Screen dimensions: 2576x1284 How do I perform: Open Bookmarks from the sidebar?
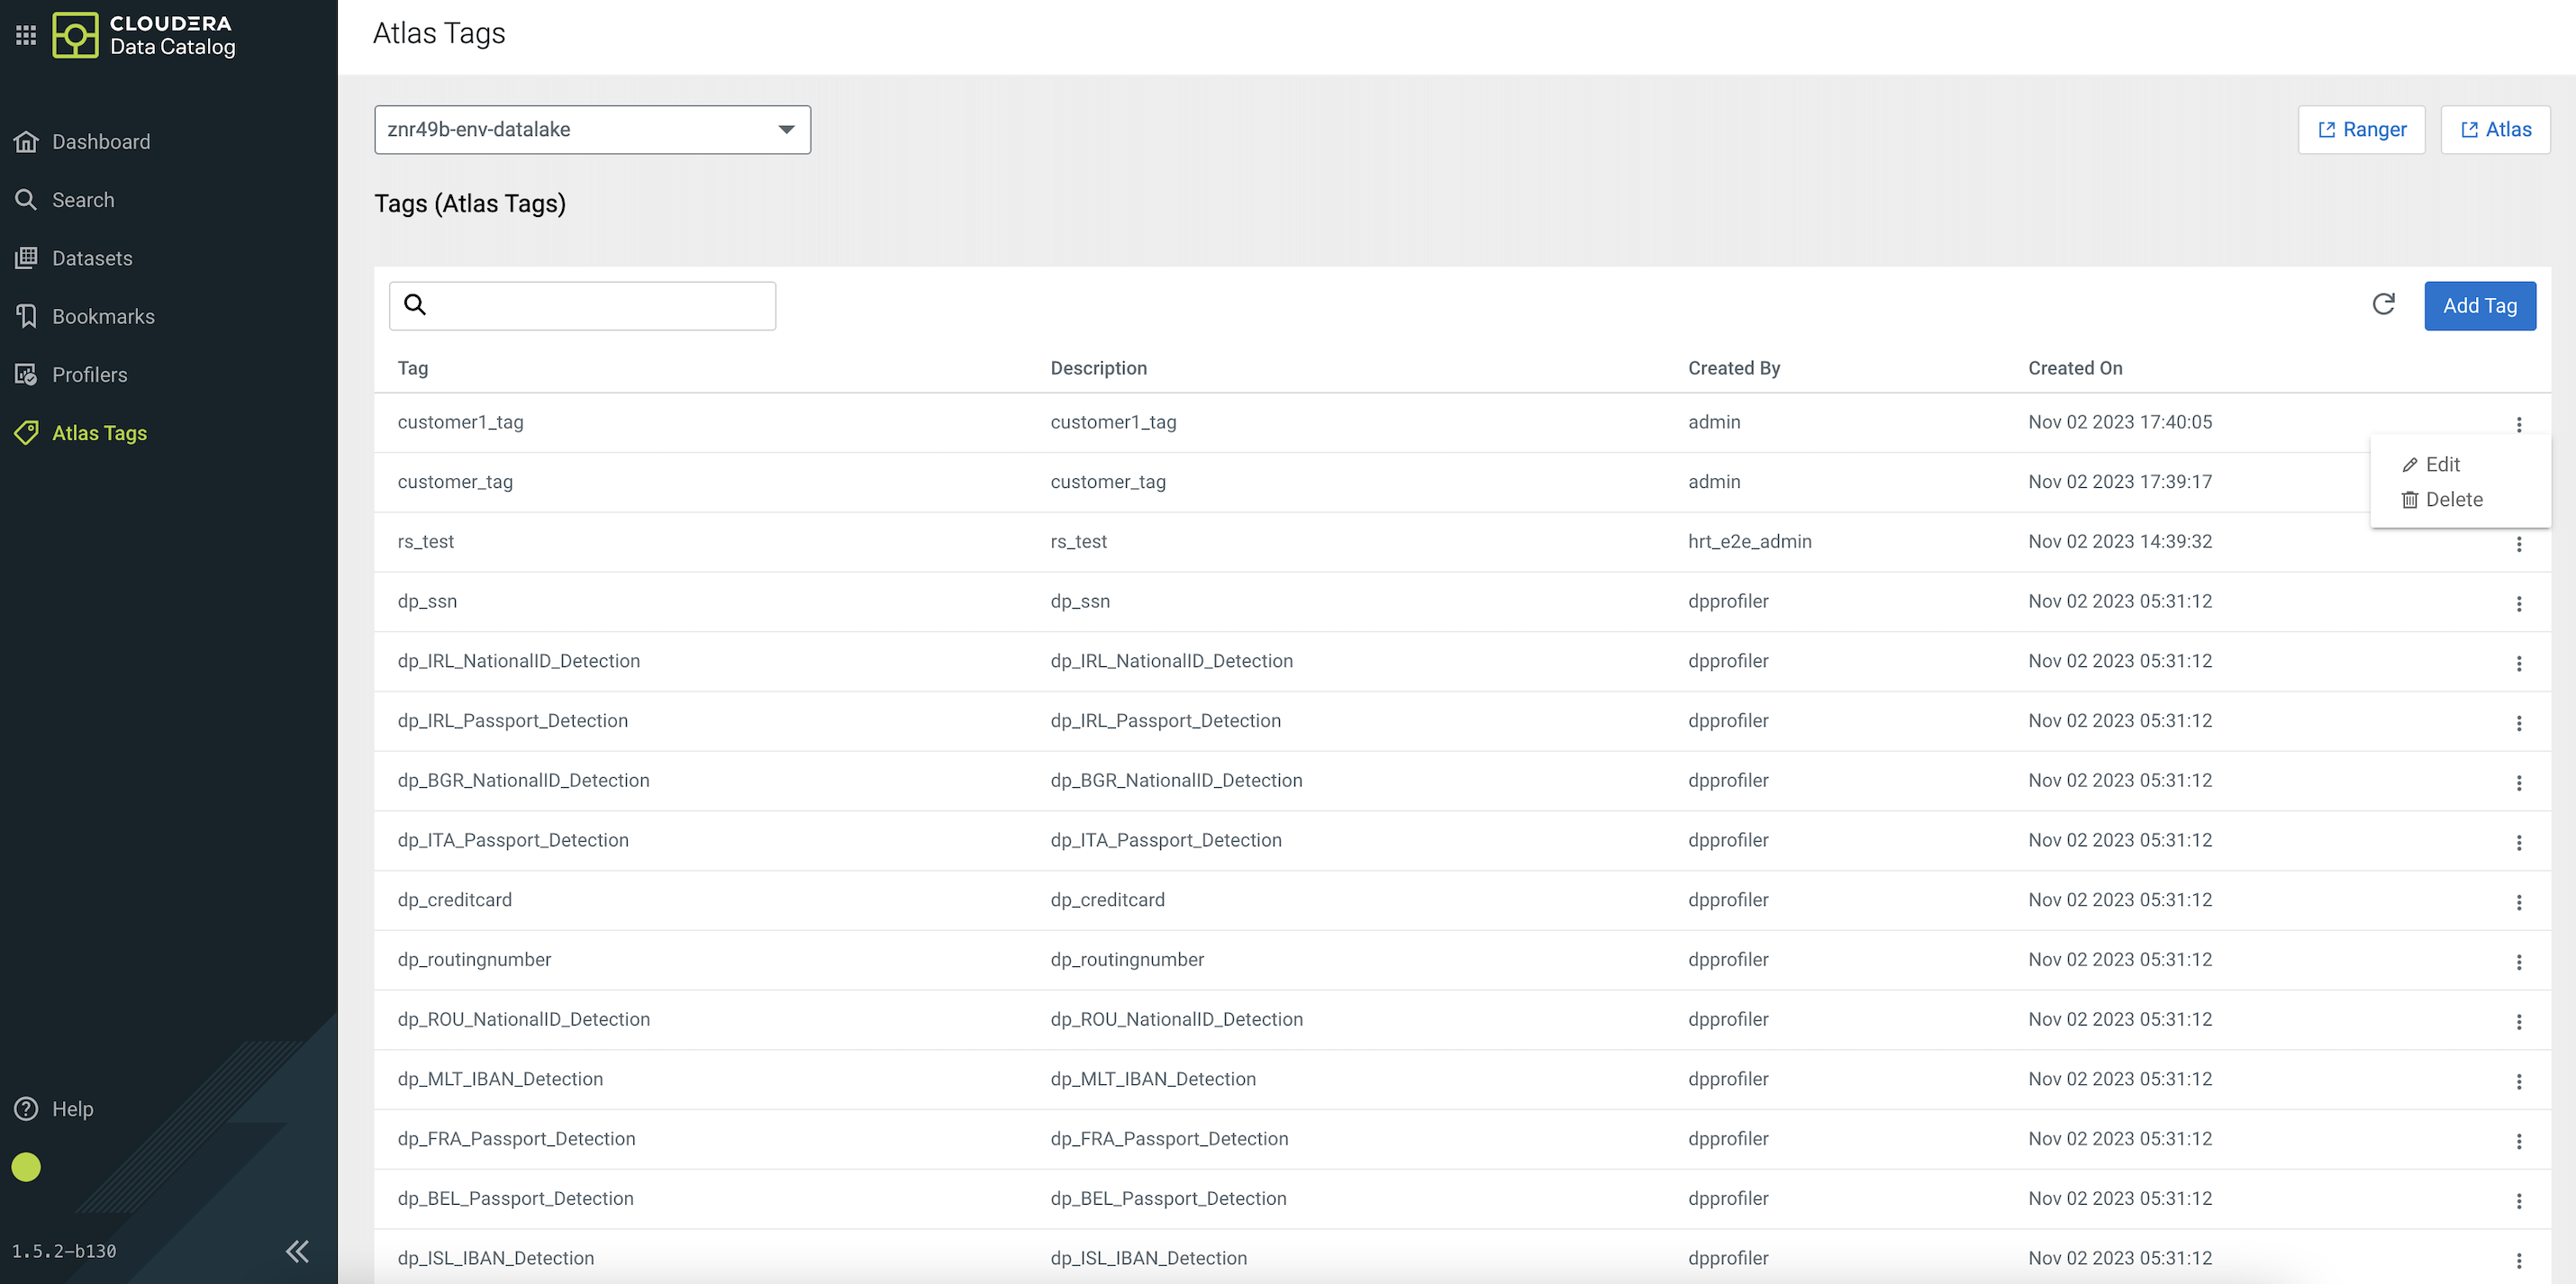(102, 316)
